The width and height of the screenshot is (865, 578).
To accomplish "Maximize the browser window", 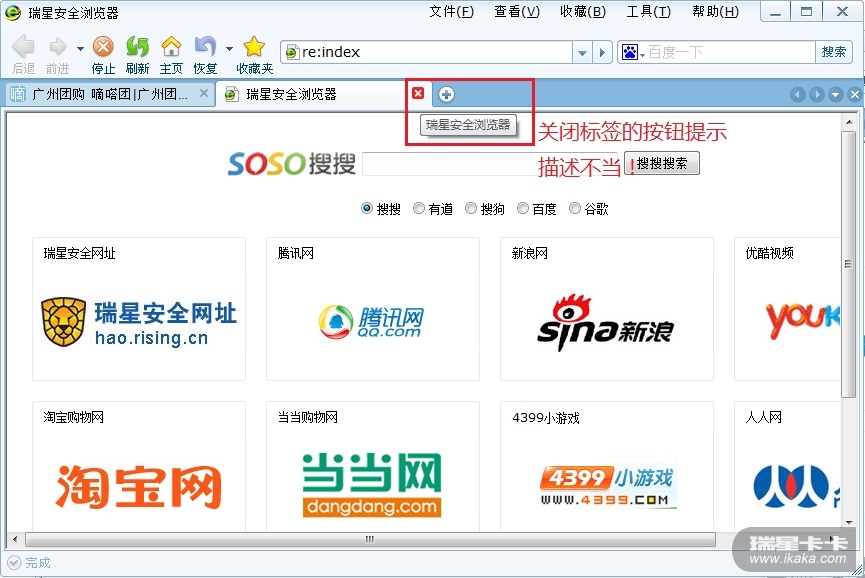I will (x=807, y=12).
